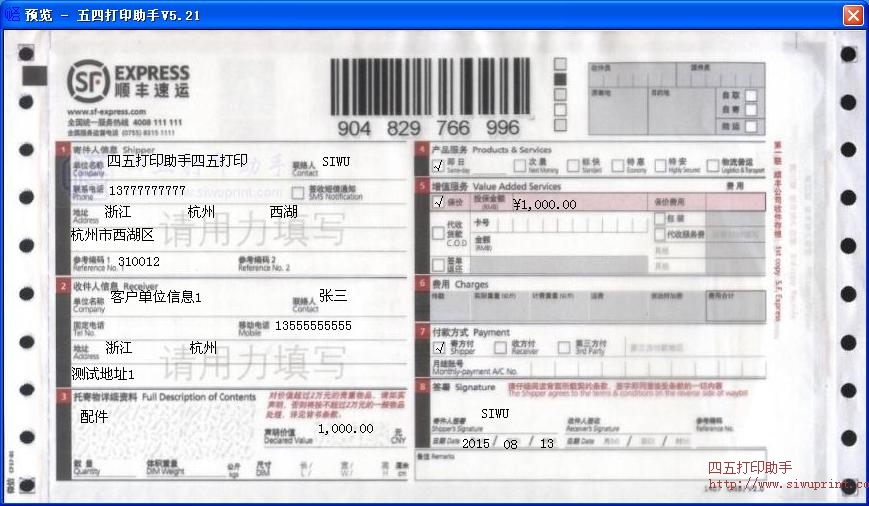Toggle the 即日 Same-day checkbox

click(438, 165)
